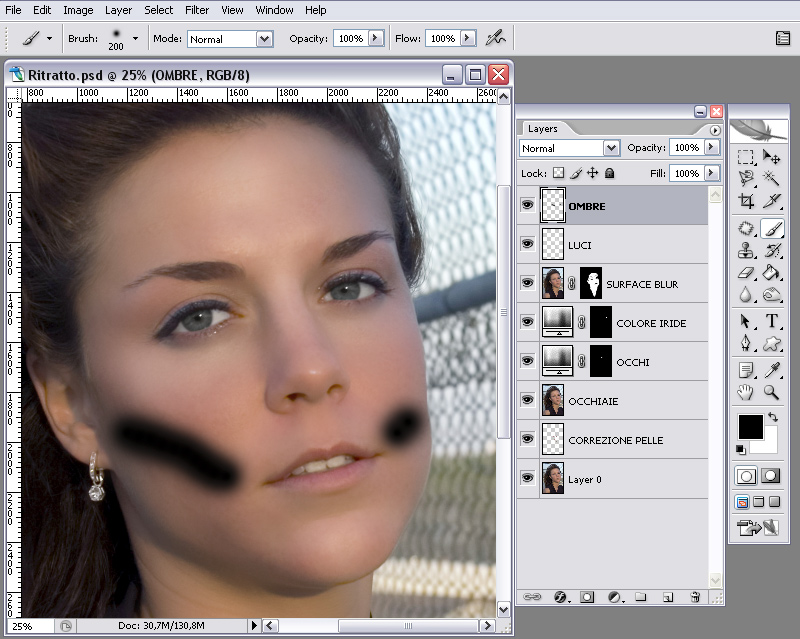The height and width of the screenshot is (639, 800).
Task: Delete layer using the trash icon
Action: (x=694, y=597)
